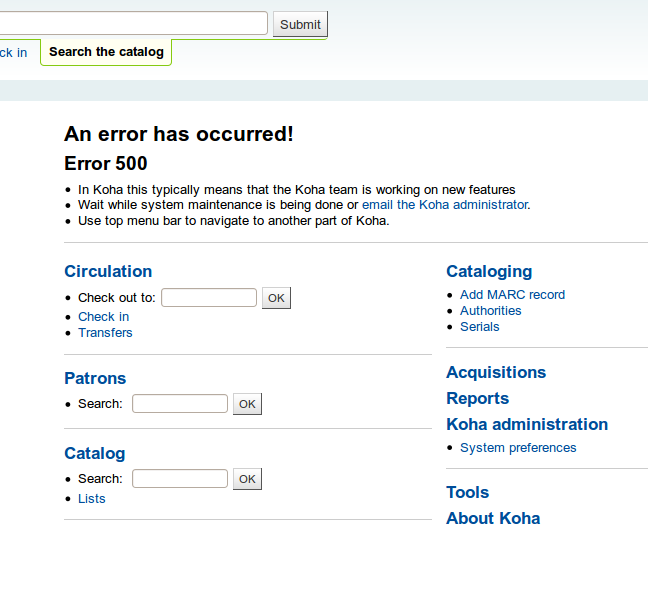The image size is (648, 593).
Task: Focus the Check out to input field
Action: (x=209, y=297)
